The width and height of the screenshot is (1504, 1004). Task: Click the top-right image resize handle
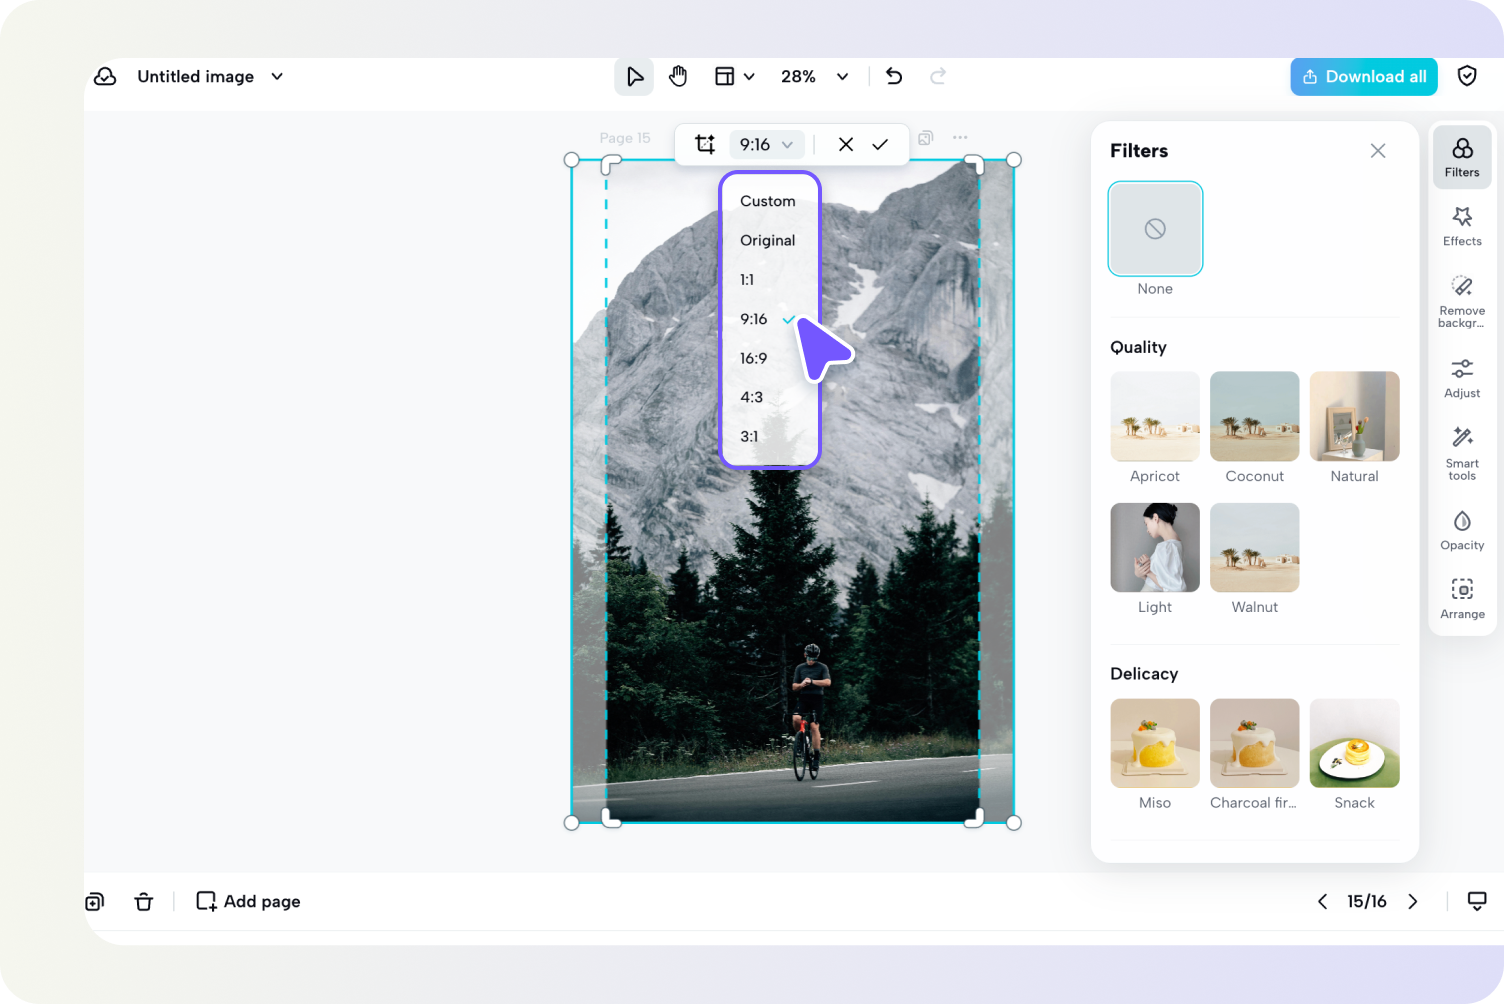(1014, 160)
